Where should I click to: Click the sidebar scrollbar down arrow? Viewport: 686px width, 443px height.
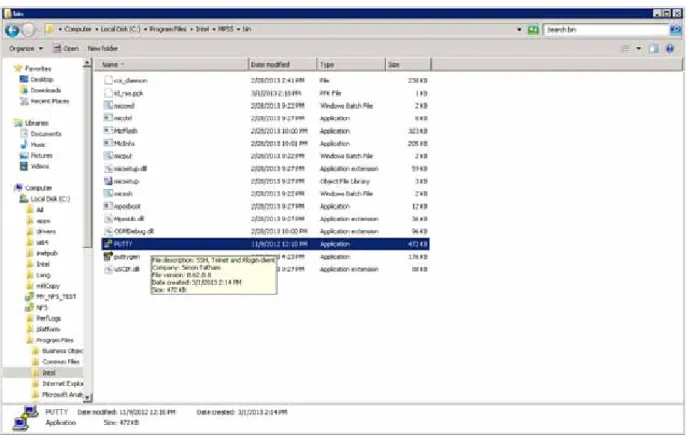tap(87, 398)
